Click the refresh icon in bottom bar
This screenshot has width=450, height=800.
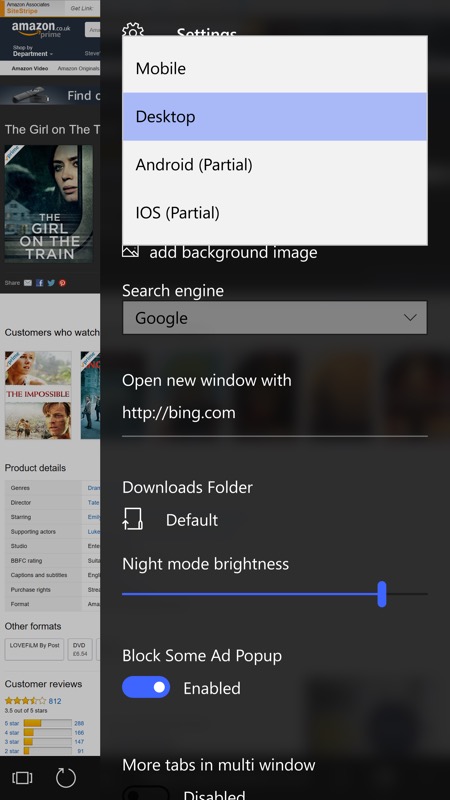tap(66, 778)
